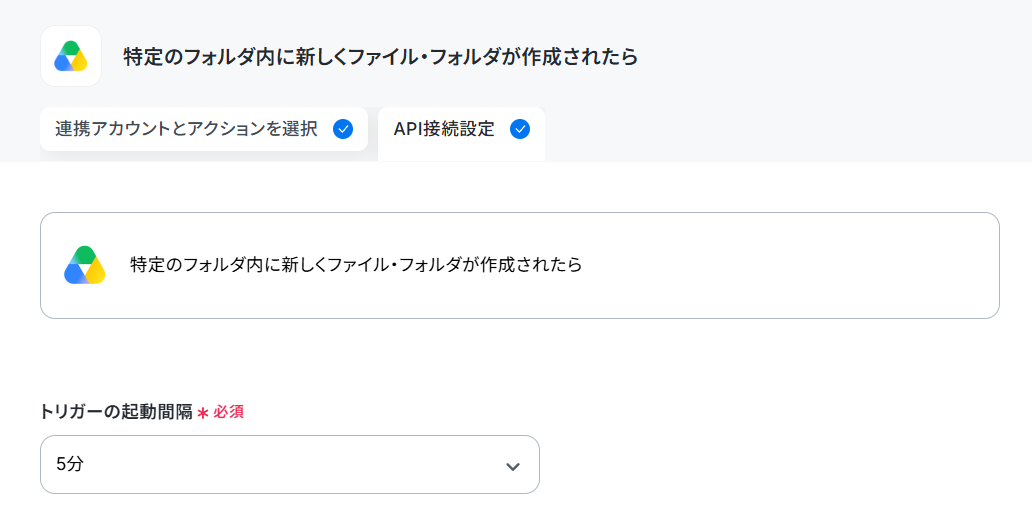This screenshot has height=517, width=1032.
Task: Switch to 連携アカウントとアクションを選択 tab
Action: tap(203, 129)
